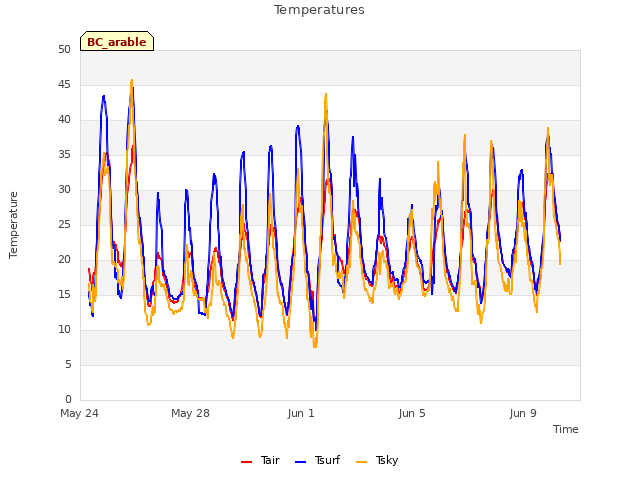Toggle the Tair series in the legend

(260, 460)
